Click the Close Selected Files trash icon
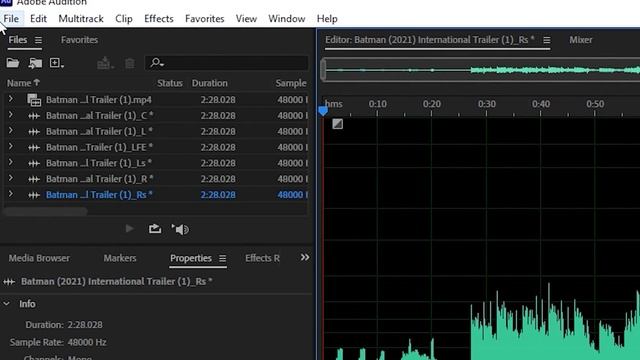Image resolution: width=640 pixels, height=360 pixels. [130, 63]
